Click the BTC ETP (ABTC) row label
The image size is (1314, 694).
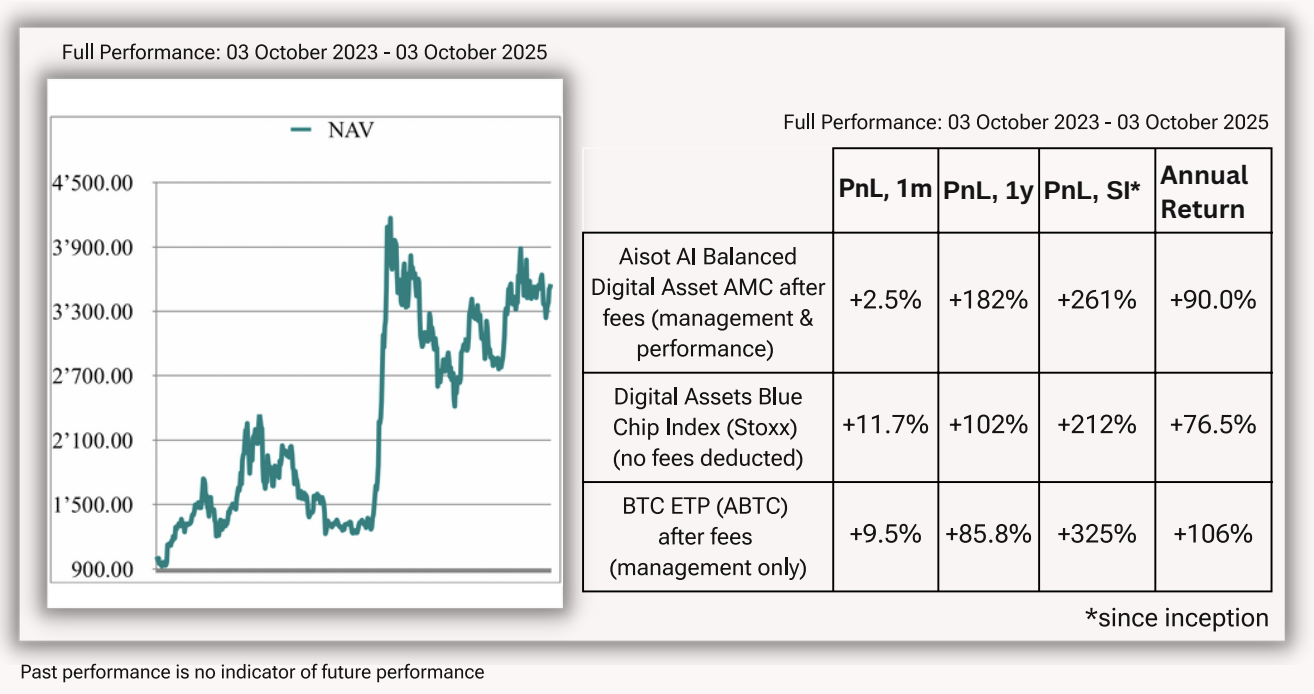click(x=708, y=537)
